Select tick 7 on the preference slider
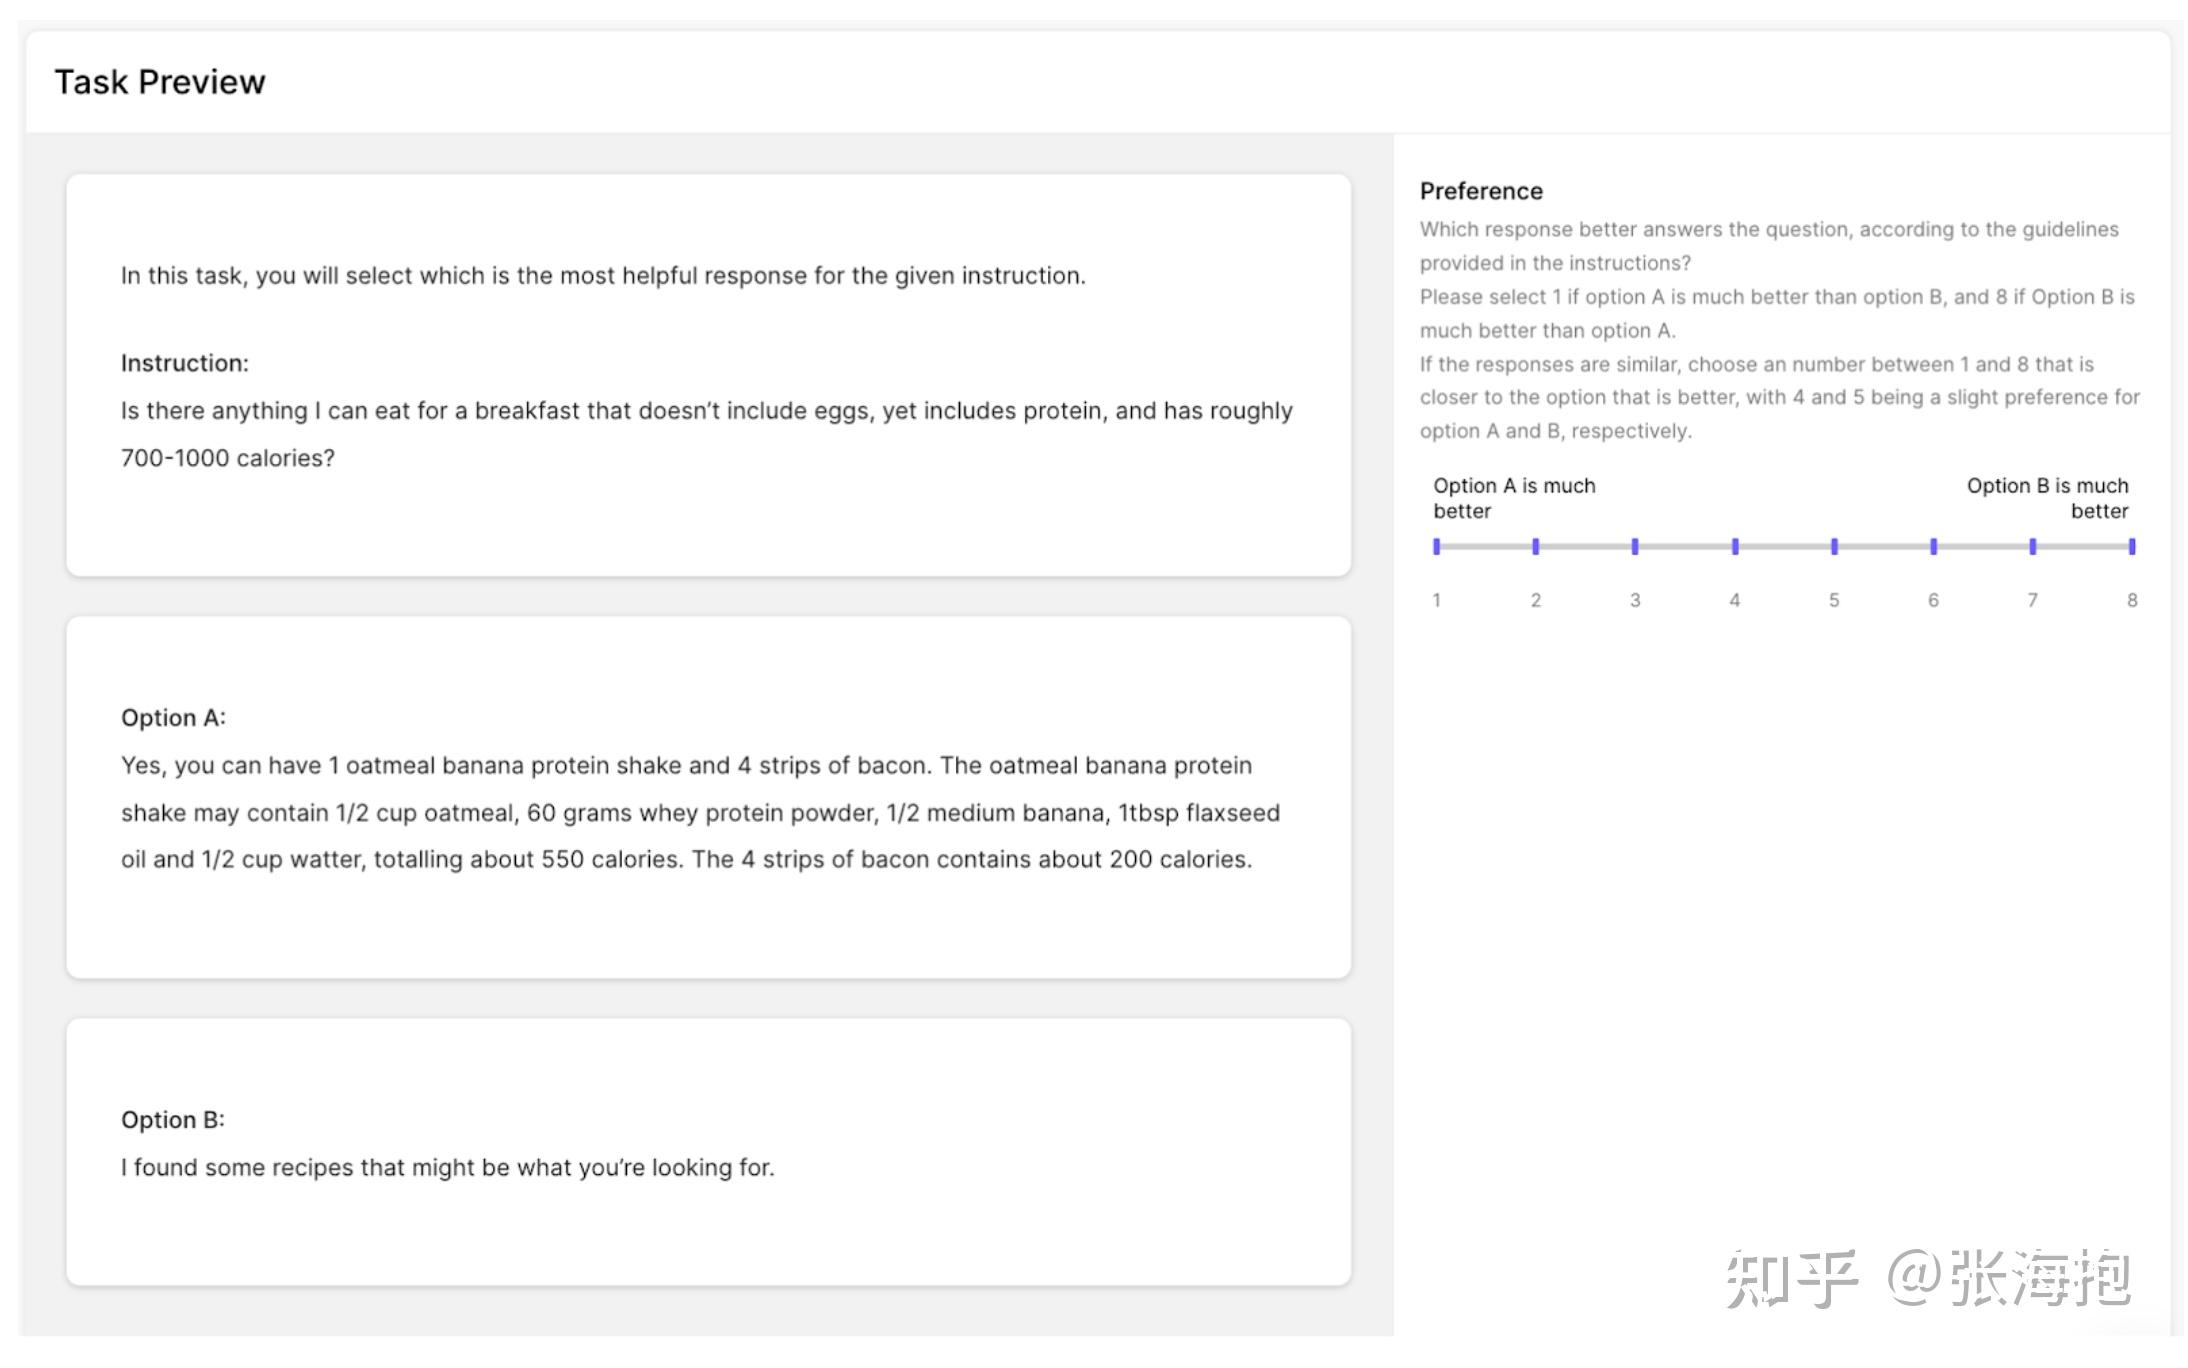Viewport: 2188px width, 1368px height. pyautogui.click(x=2032, y=546)
